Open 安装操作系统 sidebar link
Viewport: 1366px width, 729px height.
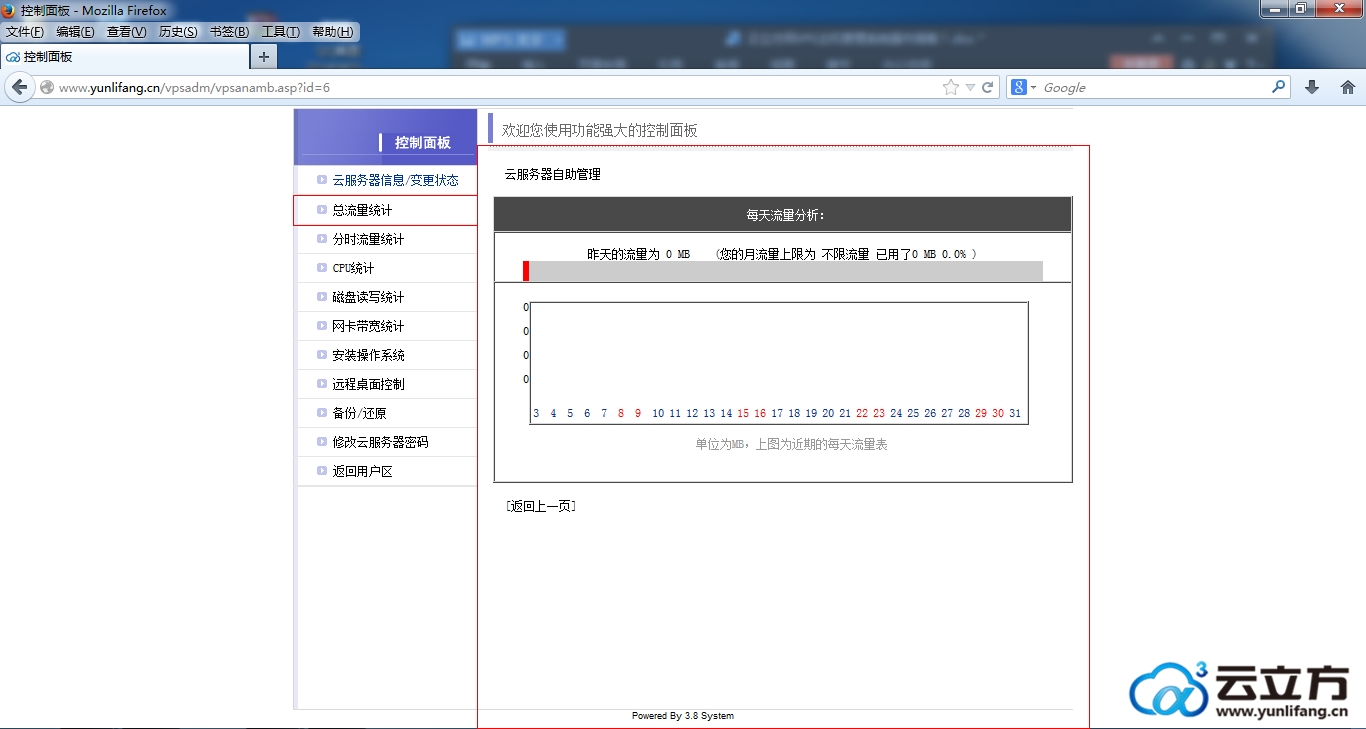pos(368,355)
